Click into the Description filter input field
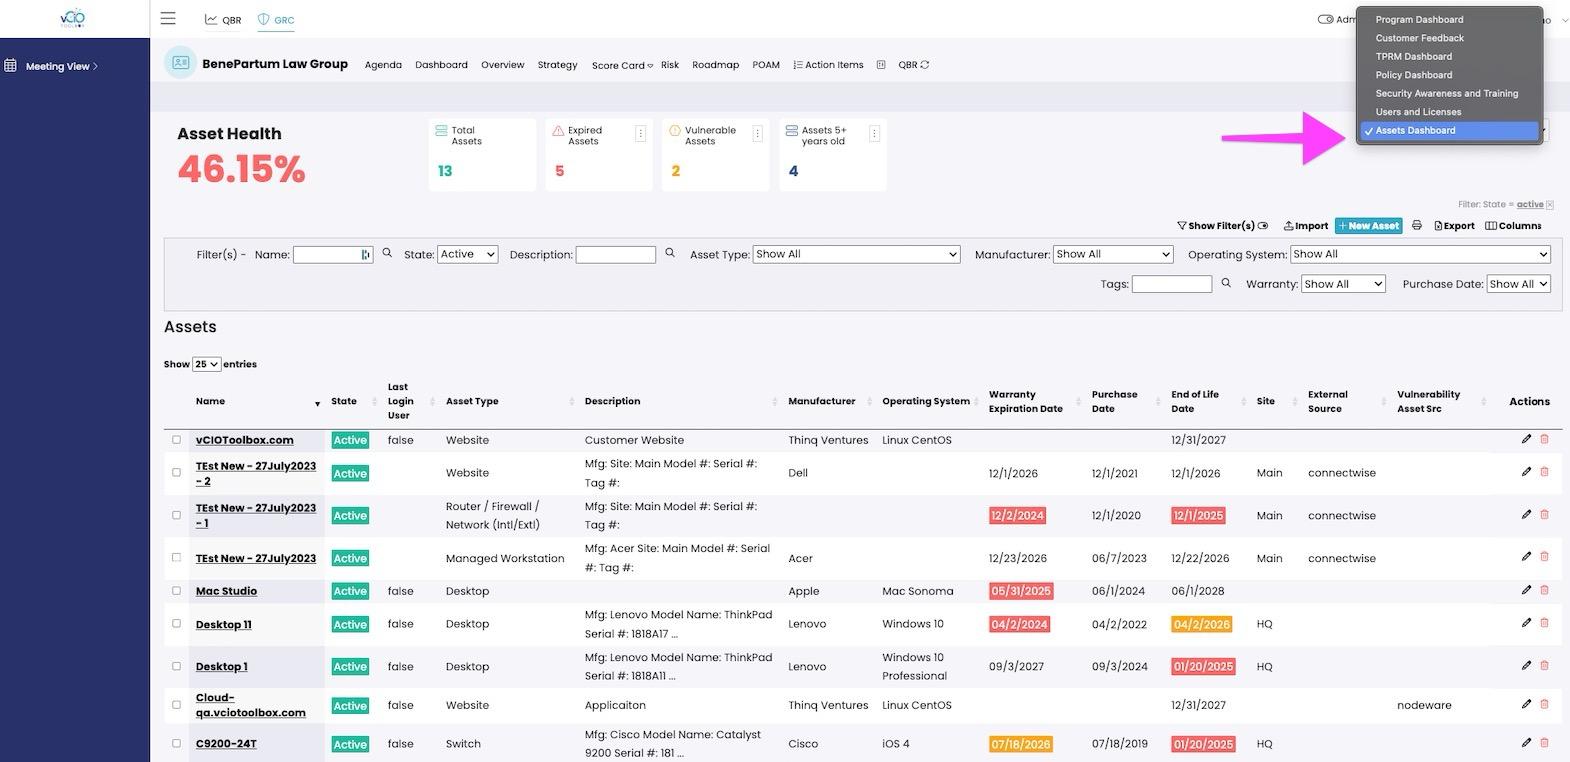The image size is (1570, 762). click(616, 255)
